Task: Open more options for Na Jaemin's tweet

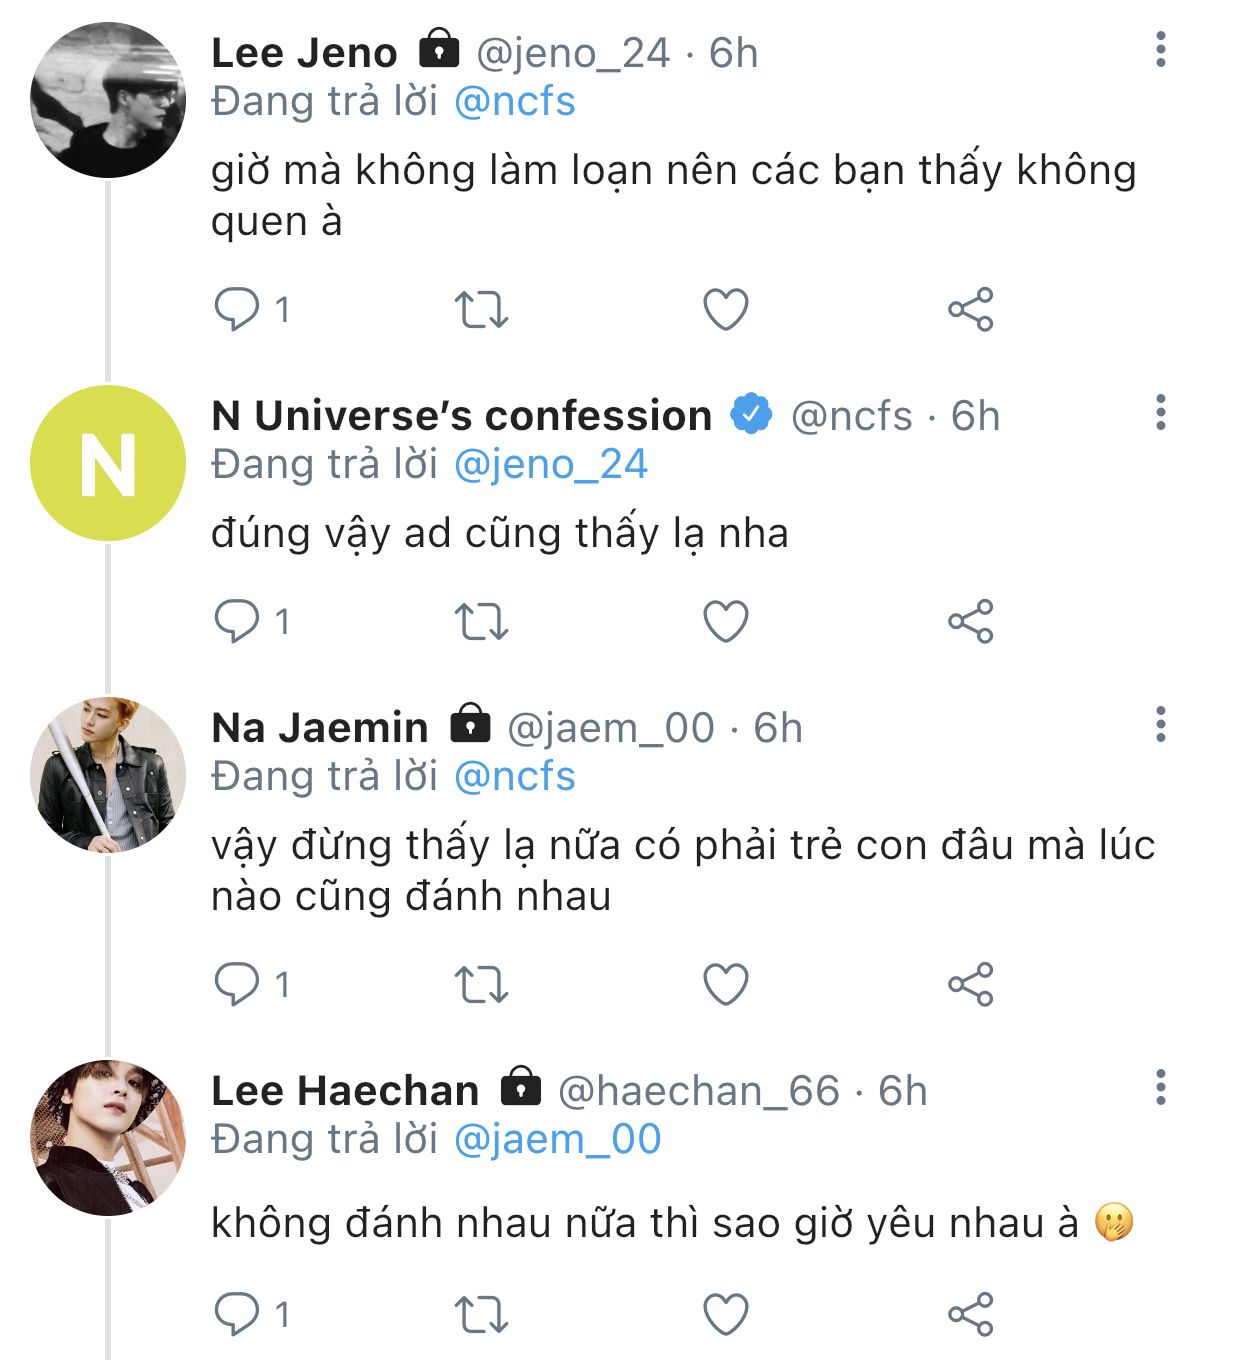Action: [1160, 724]
